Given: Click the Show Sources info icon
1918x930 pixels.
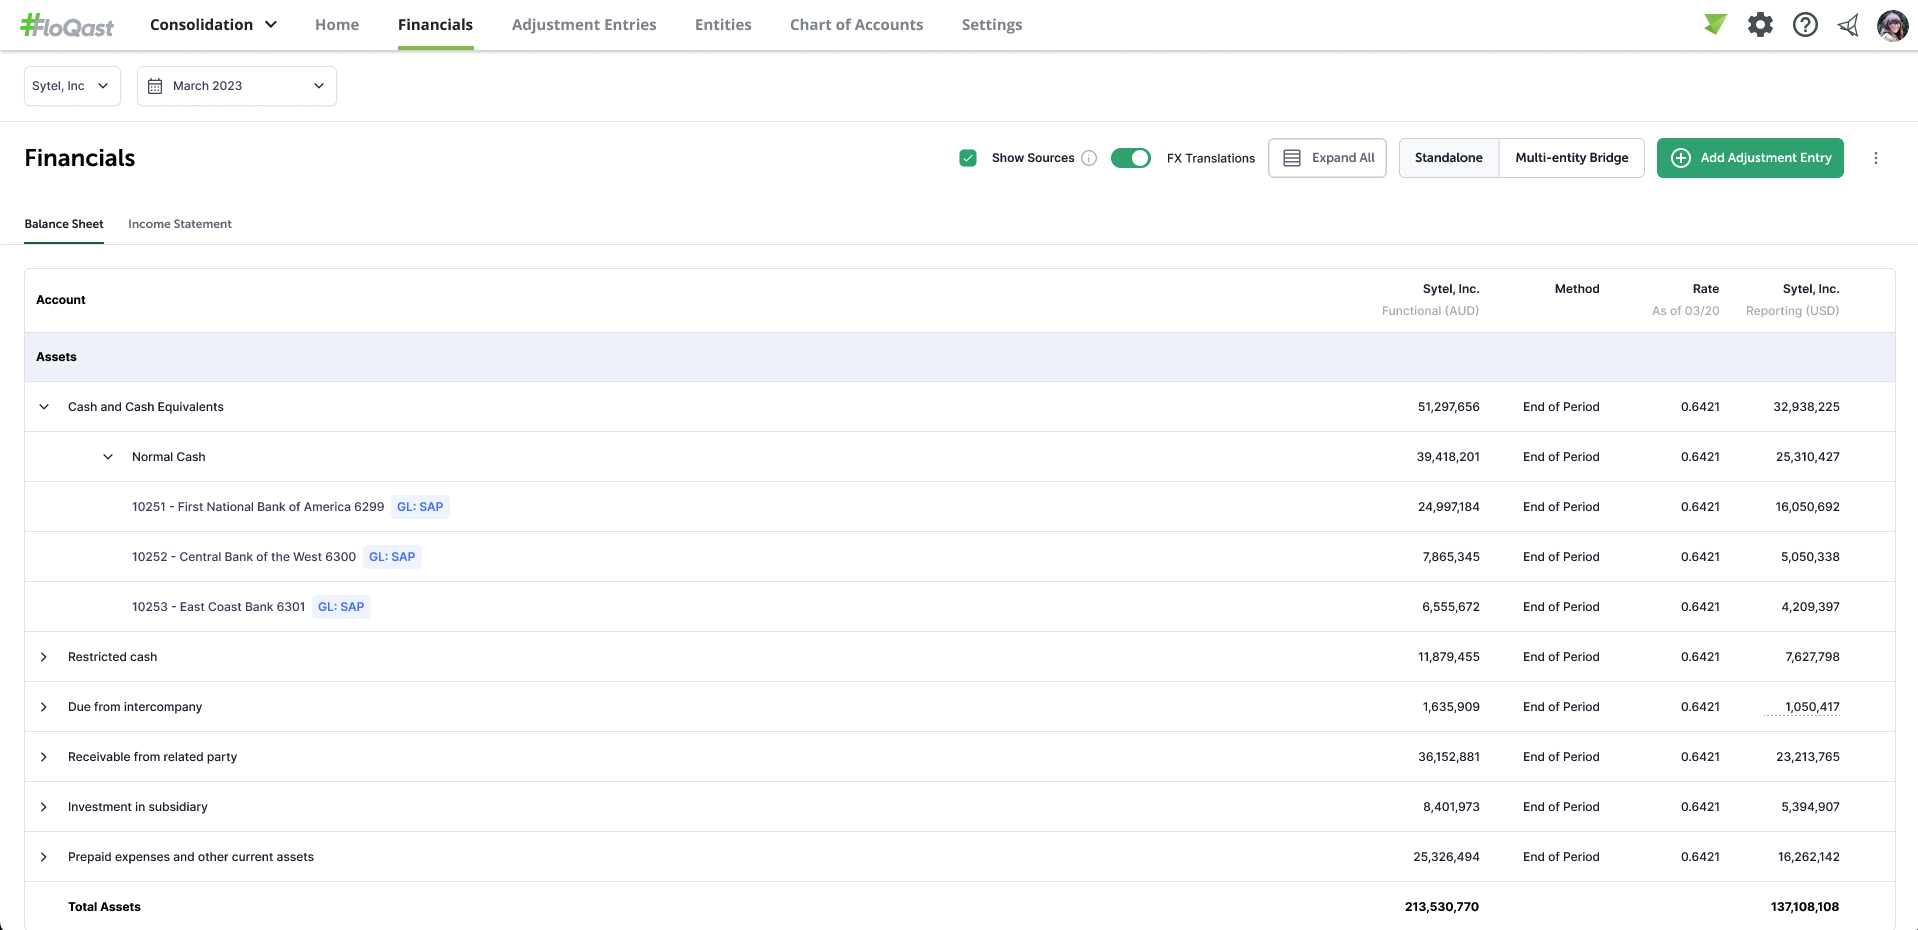Looking at the screenshot, I should tap(1090, 158).
